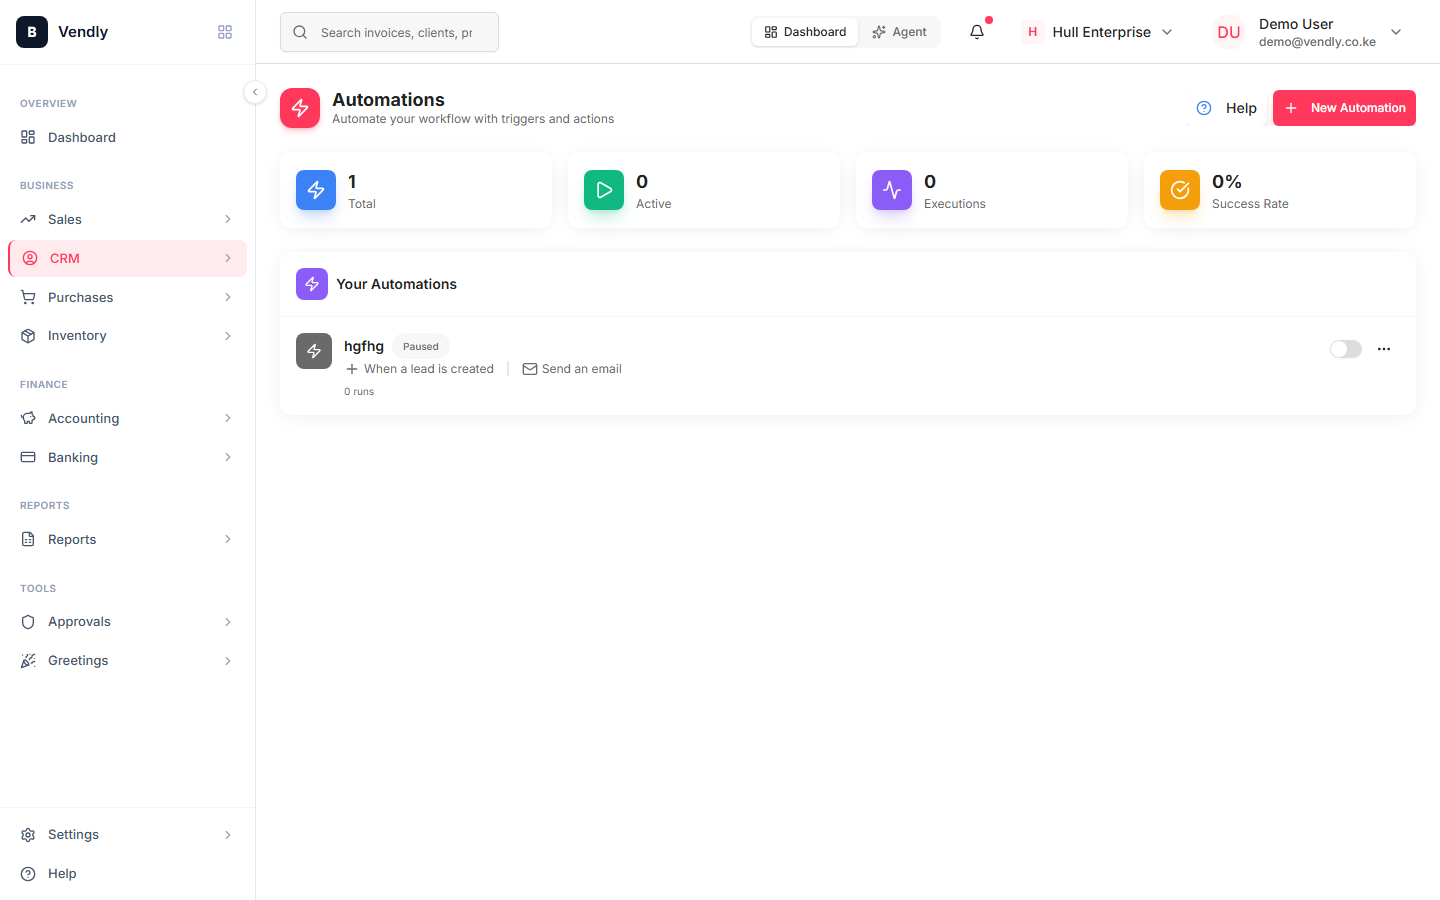Expand the Purchases menu chevron
The image size is (1440, 900).
pos(228,297)
